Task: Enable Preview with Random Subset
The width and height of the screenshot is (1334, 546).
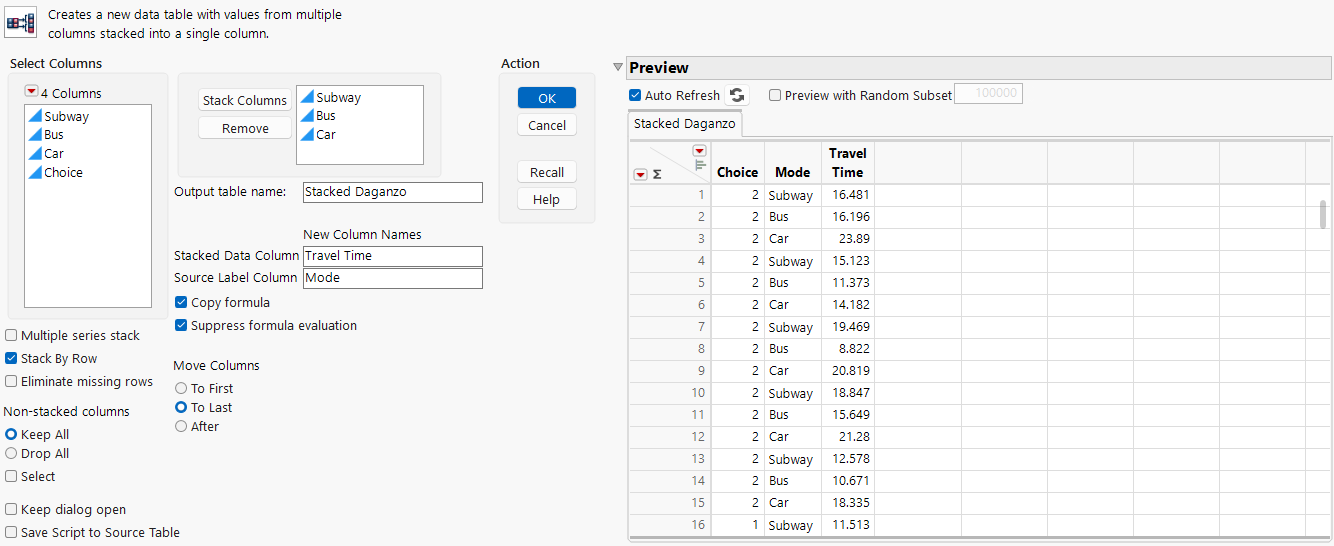Action: click(775, 95)
